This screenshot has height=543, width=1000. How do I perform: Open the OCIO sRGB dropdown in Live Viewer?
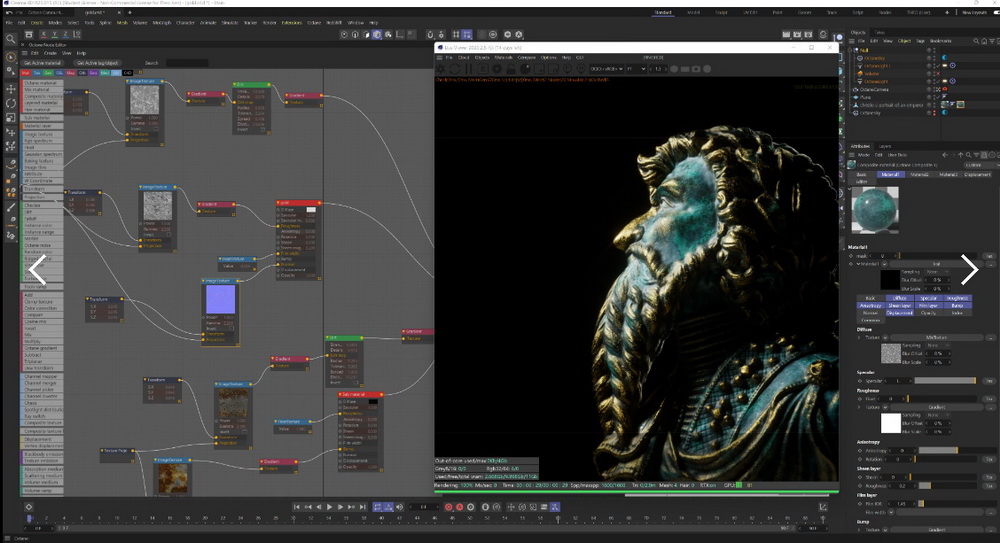[x=606, y=69]
